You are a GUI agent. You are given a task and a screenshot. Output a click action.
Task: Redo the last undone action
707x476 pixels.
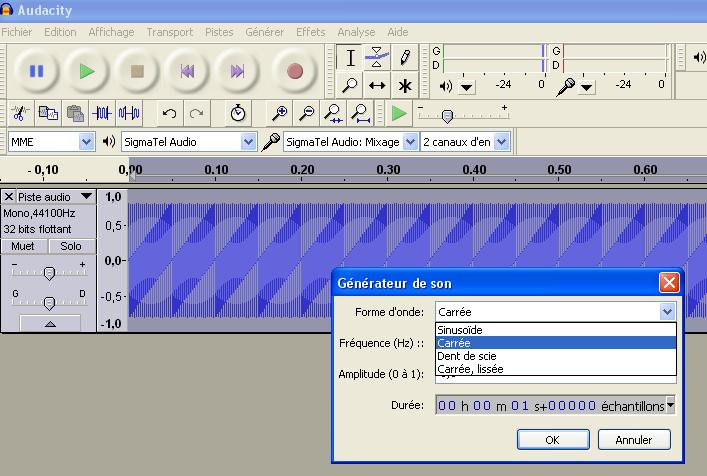tap(197, 113)
